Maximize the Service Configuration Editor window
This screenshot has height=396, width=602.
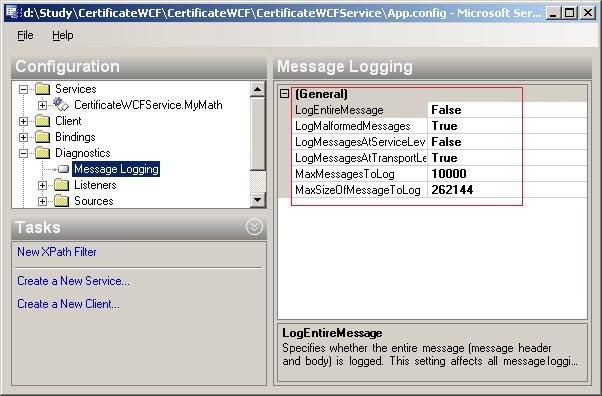click(x=569, y=13)
